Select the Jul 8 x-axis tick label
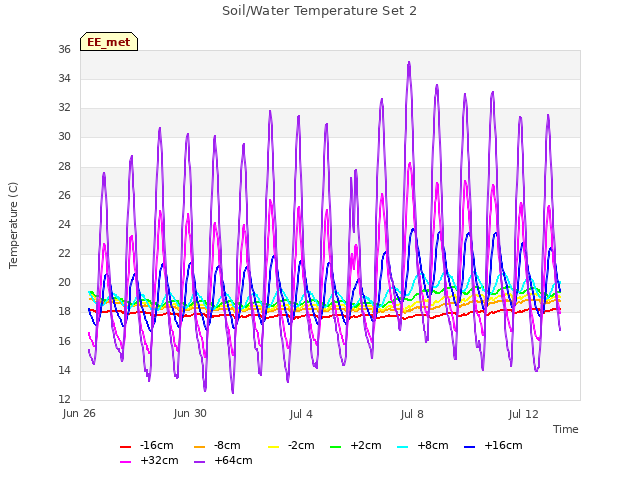The image size is (640, 480). (x=412, y=414)
